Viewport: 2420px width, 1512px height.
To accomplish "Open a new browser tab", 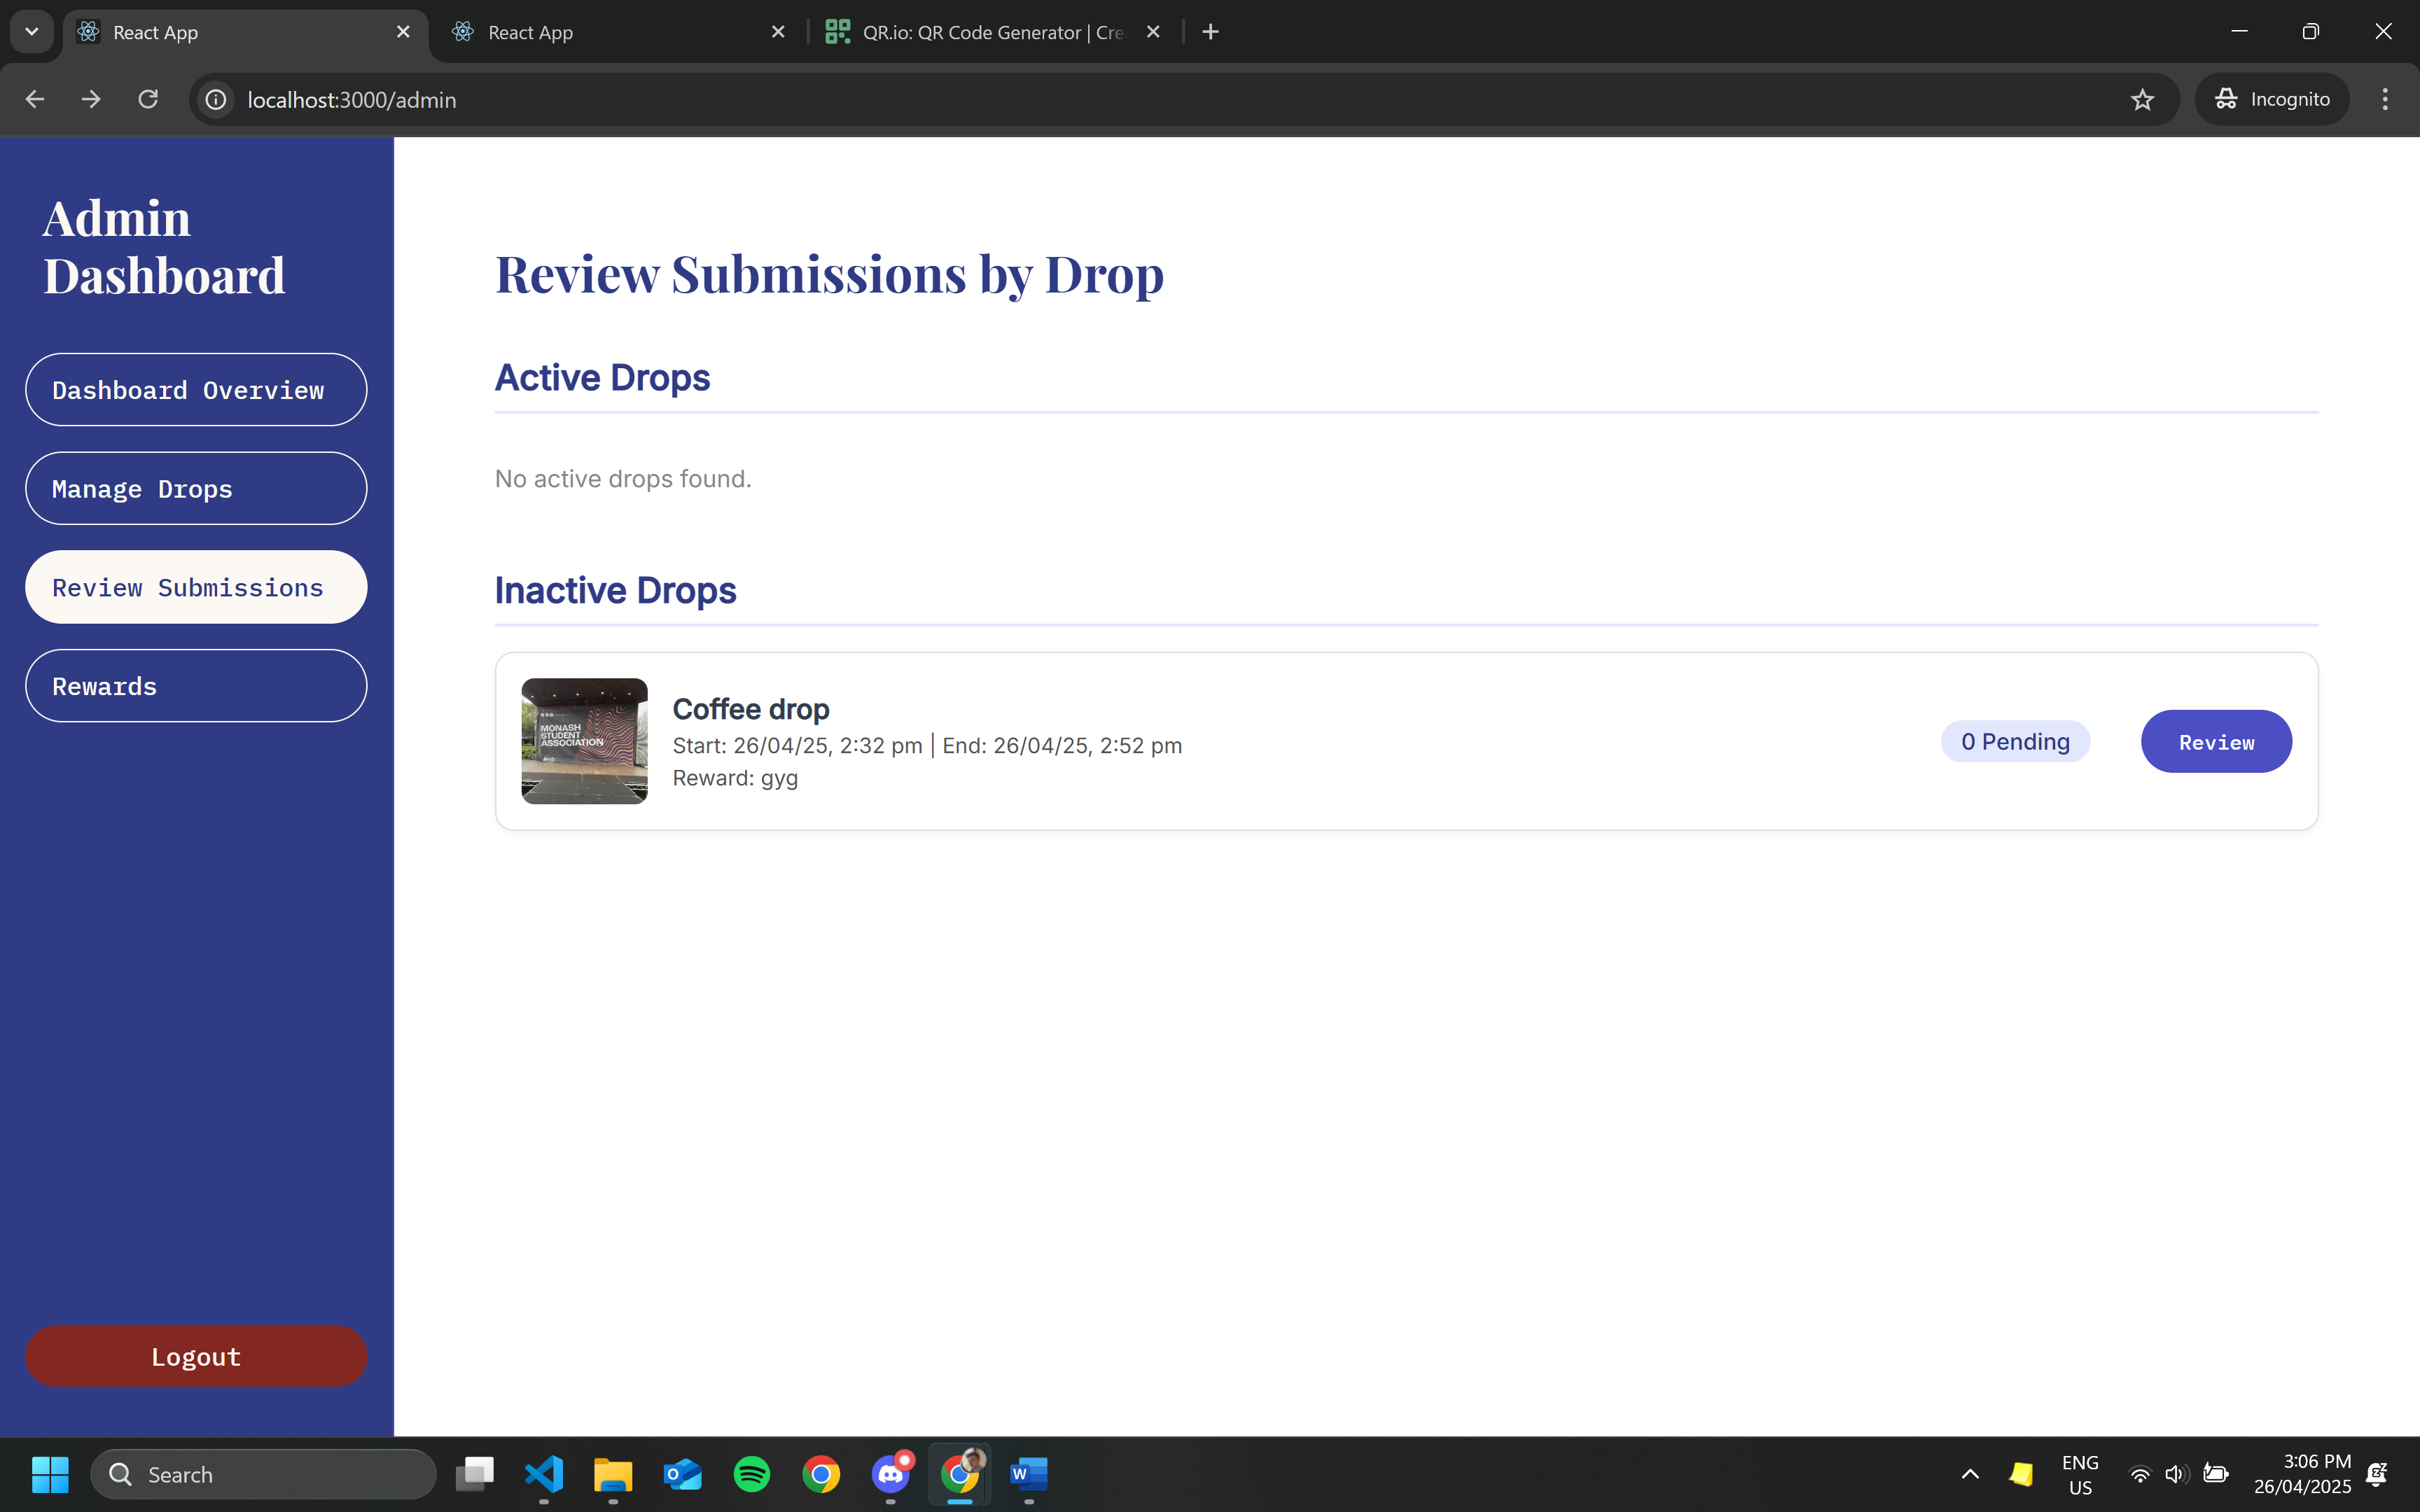I will [1210, 32].
